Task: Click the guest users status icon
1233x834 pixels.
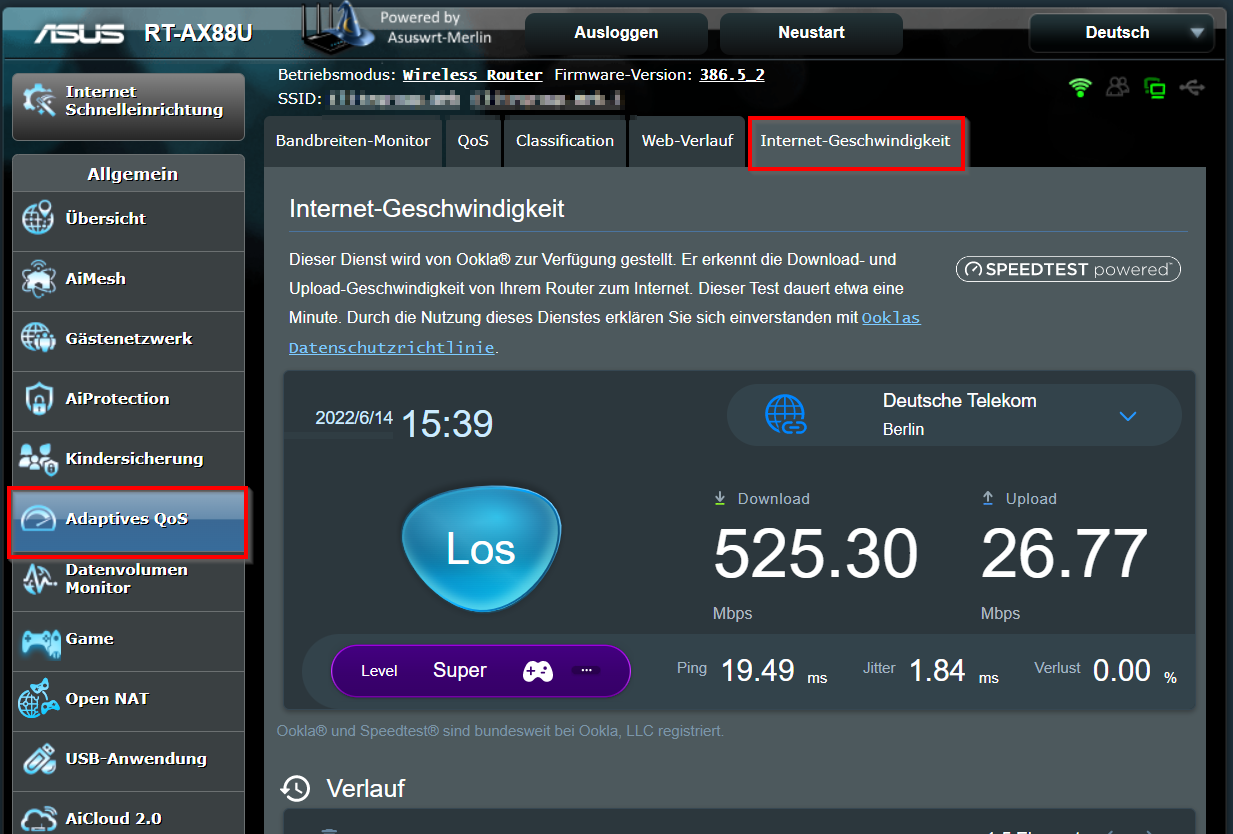Action: [1118, 87]
